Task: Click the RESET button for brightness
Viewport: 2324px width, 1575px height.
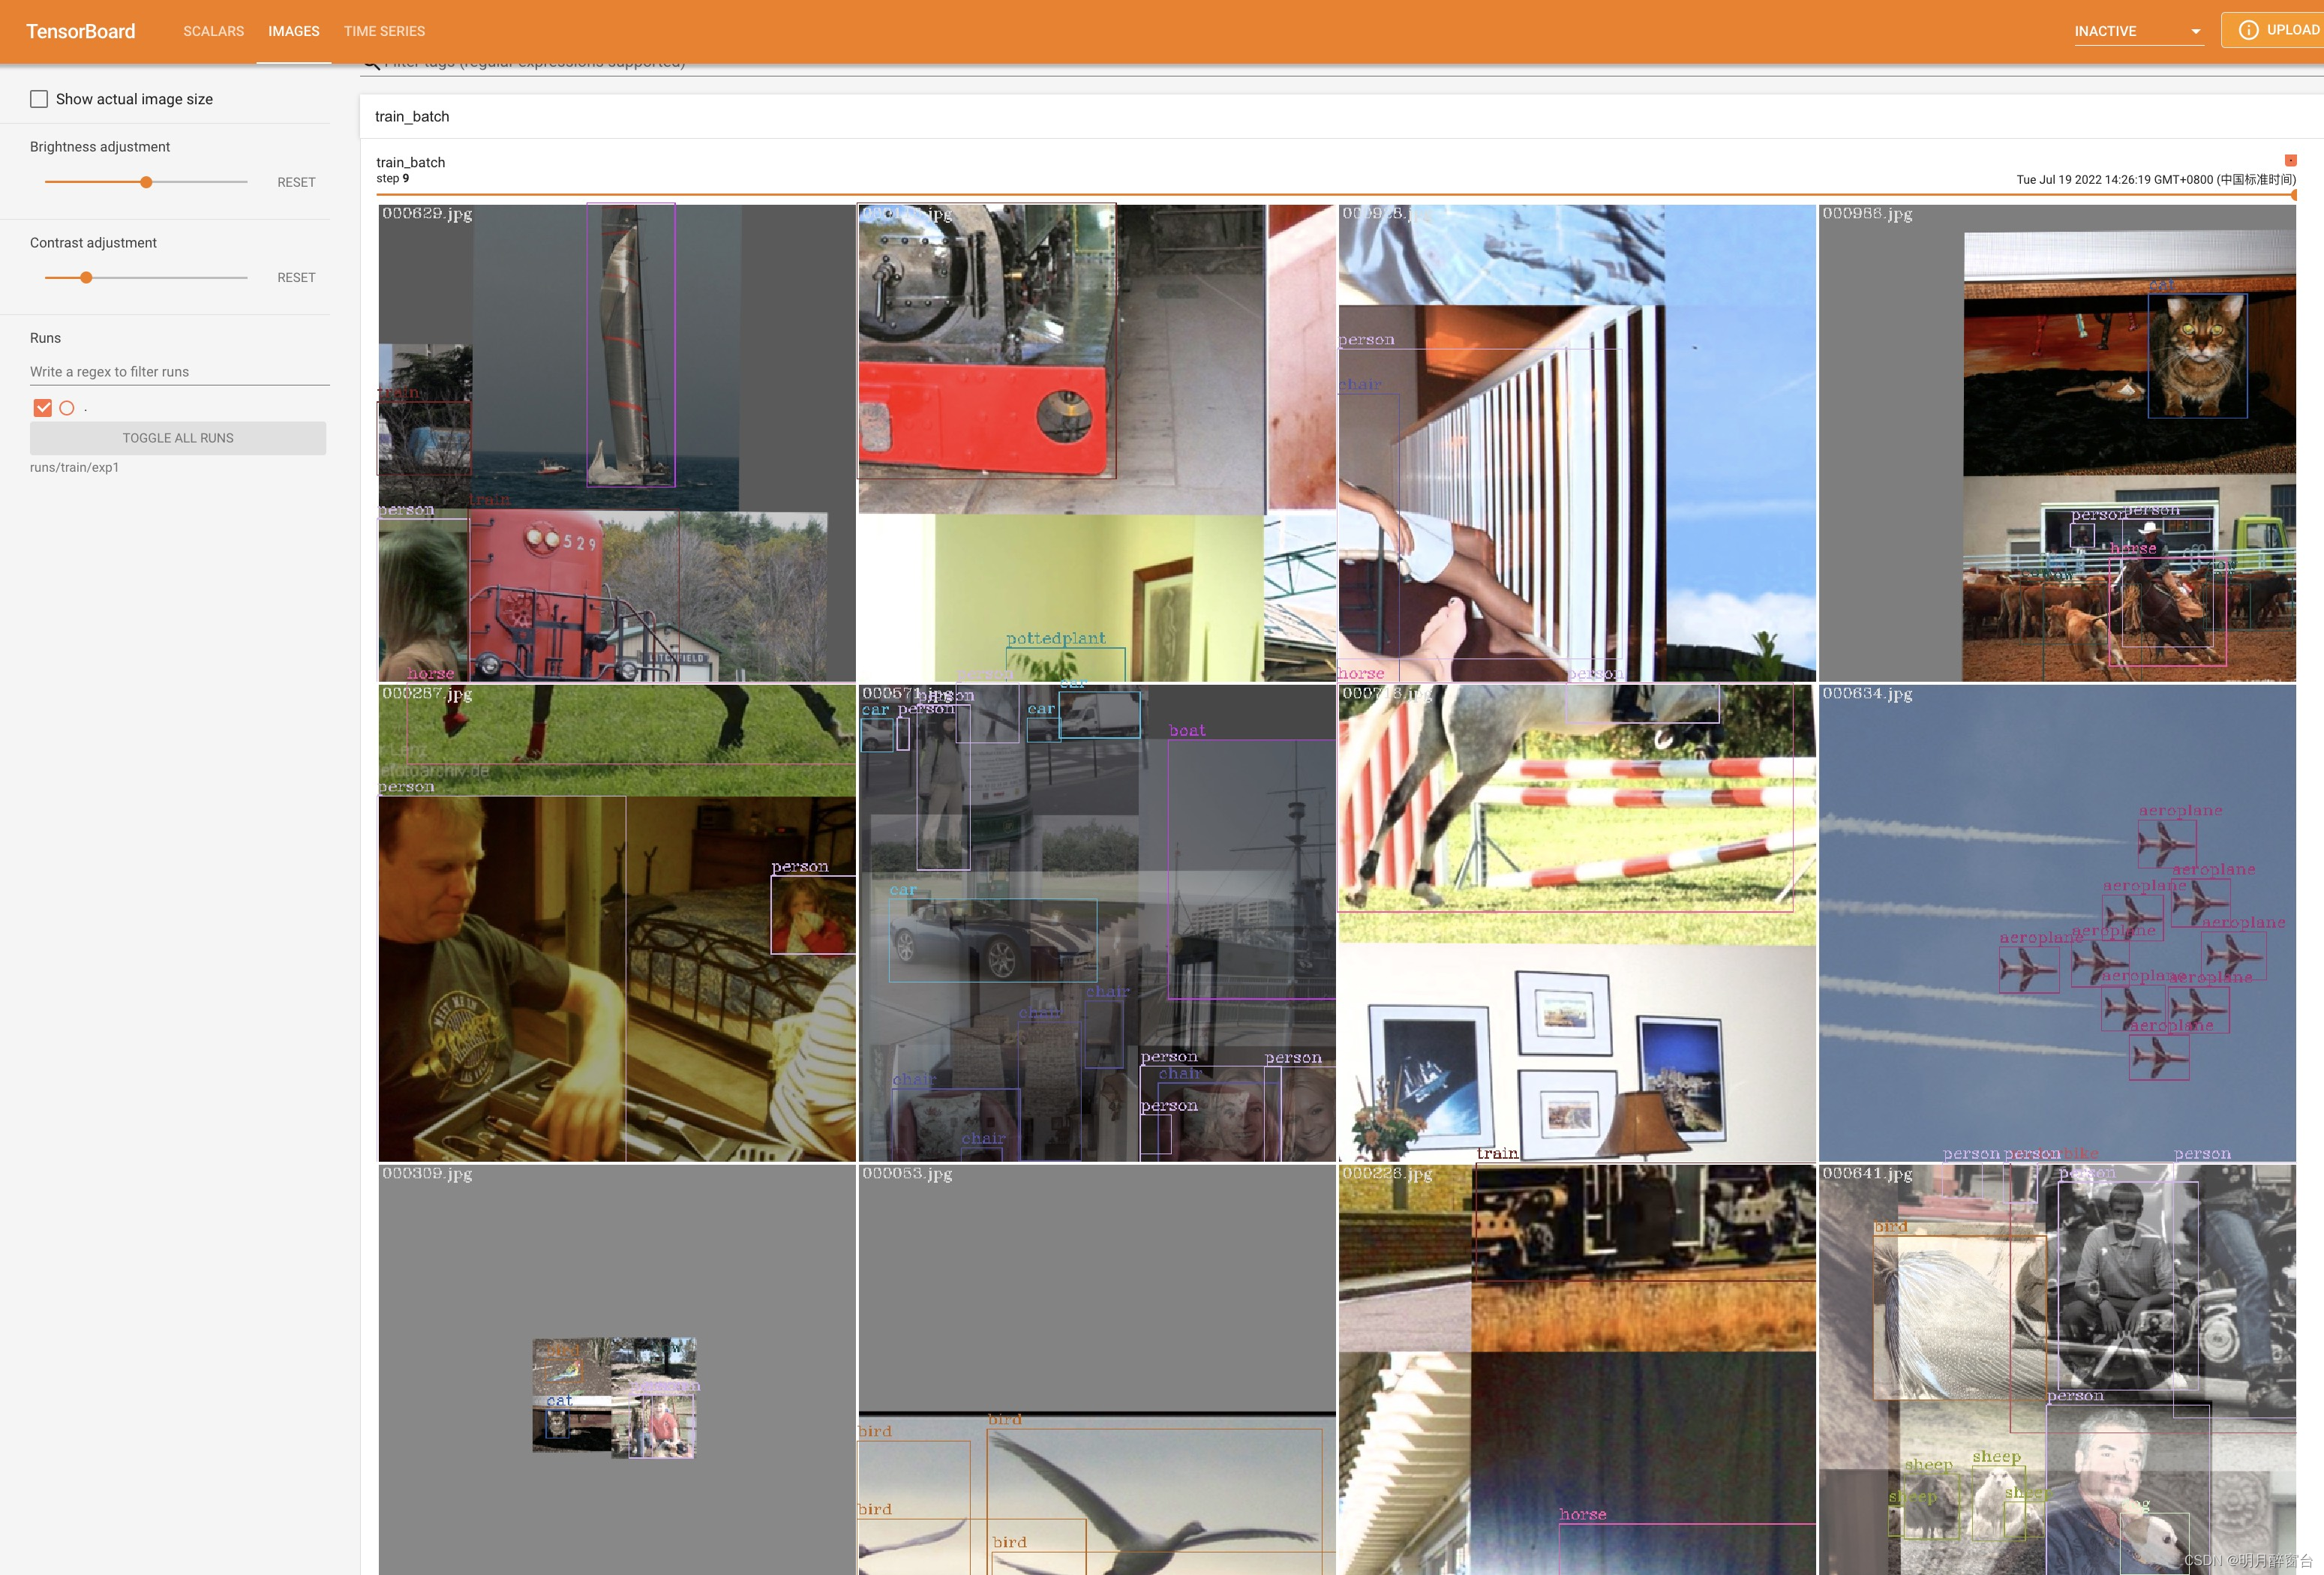Action: pyautogui.click(x=296, y=181)
